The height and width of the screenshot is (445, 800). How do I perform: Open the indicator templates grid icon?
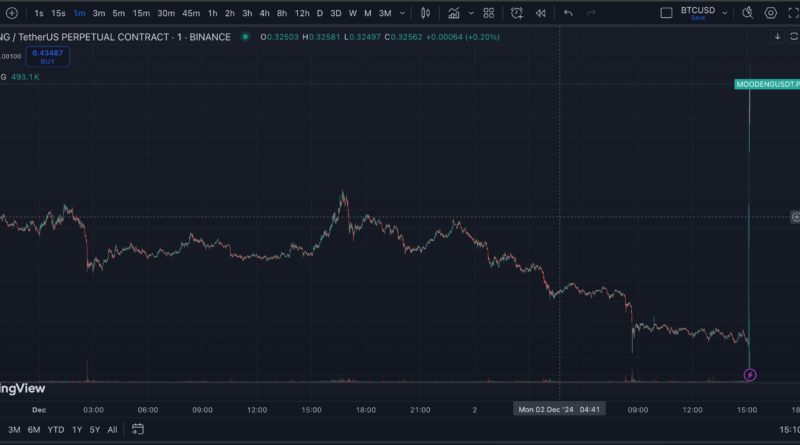(x=488, y=13)
